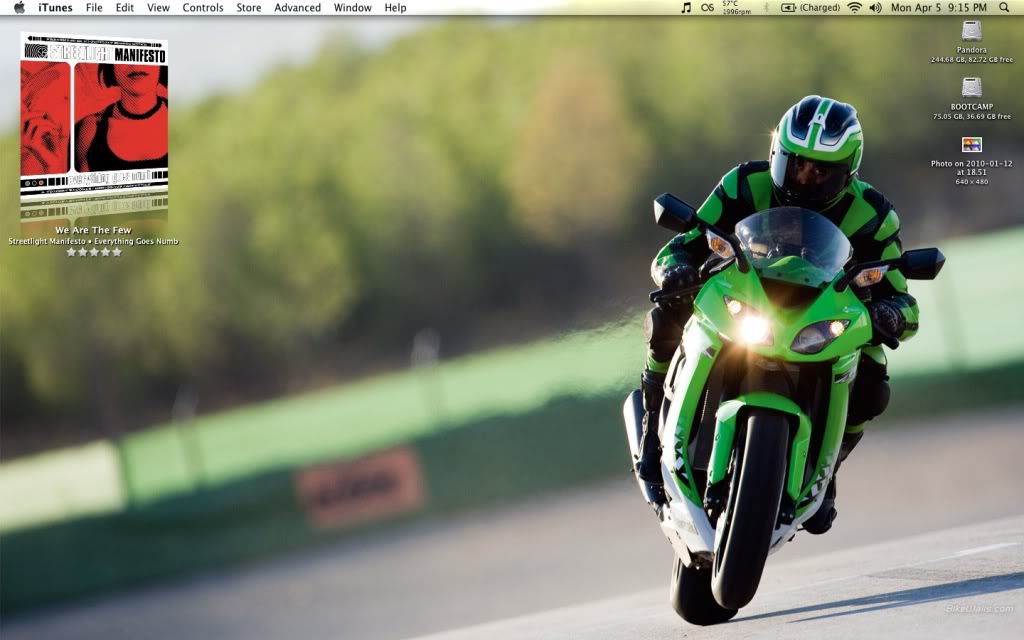Click the date and time clock

[x=938, y=8]
